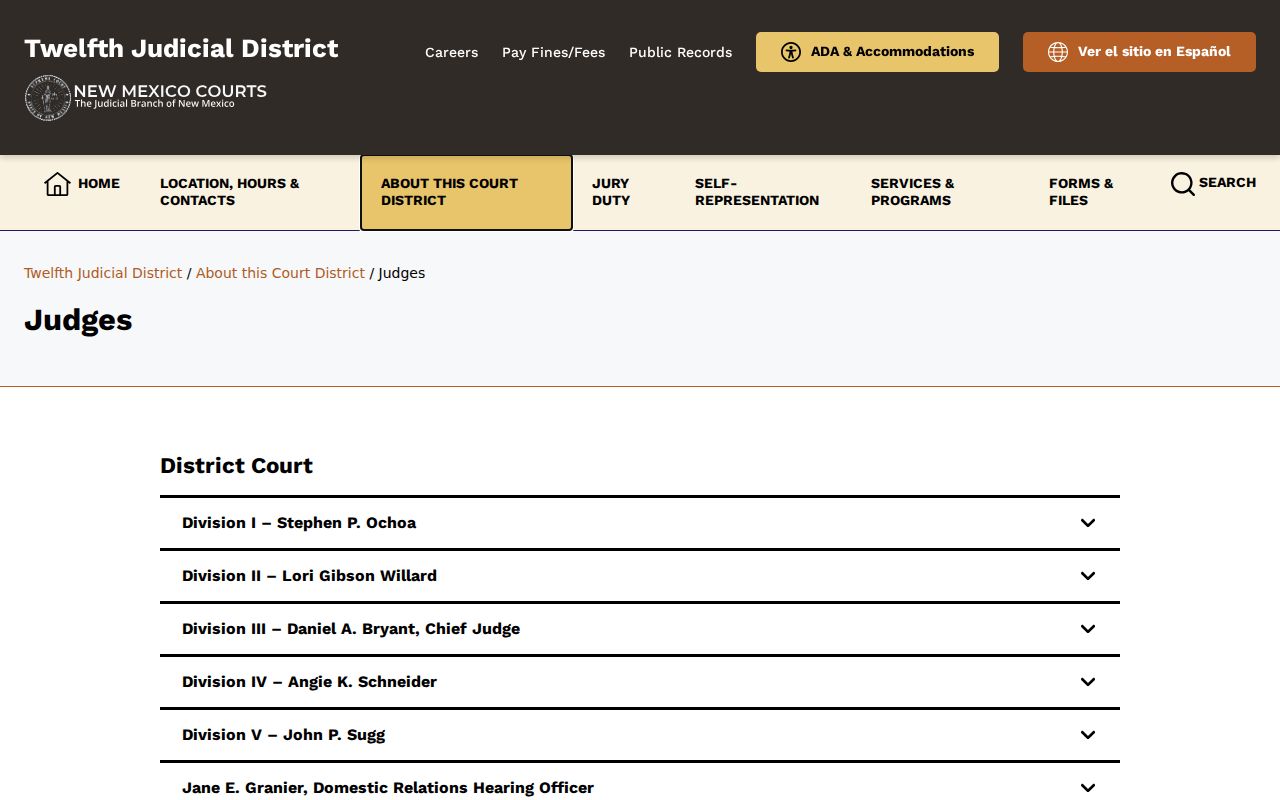The height and width of the screenshot is (800, 1280).
Task: Expand Division I – Stephen P. Ochoa chevron
Action: tap(1088, 523)
